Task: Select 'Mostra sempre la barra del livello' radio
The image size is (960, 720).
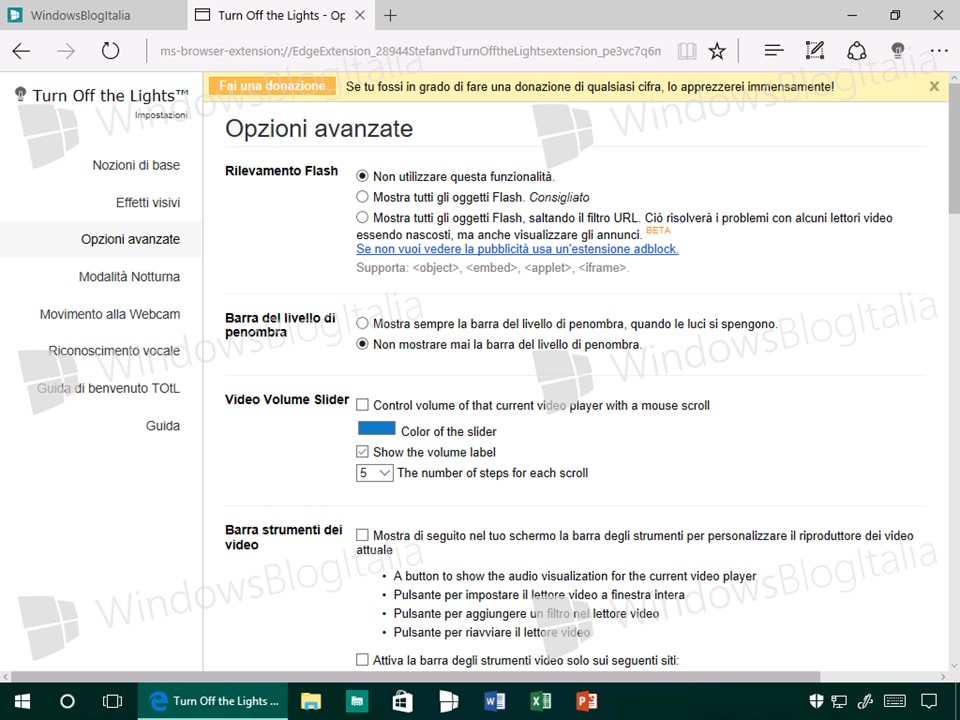Action: pyautogui.click(x=362, y=323)
